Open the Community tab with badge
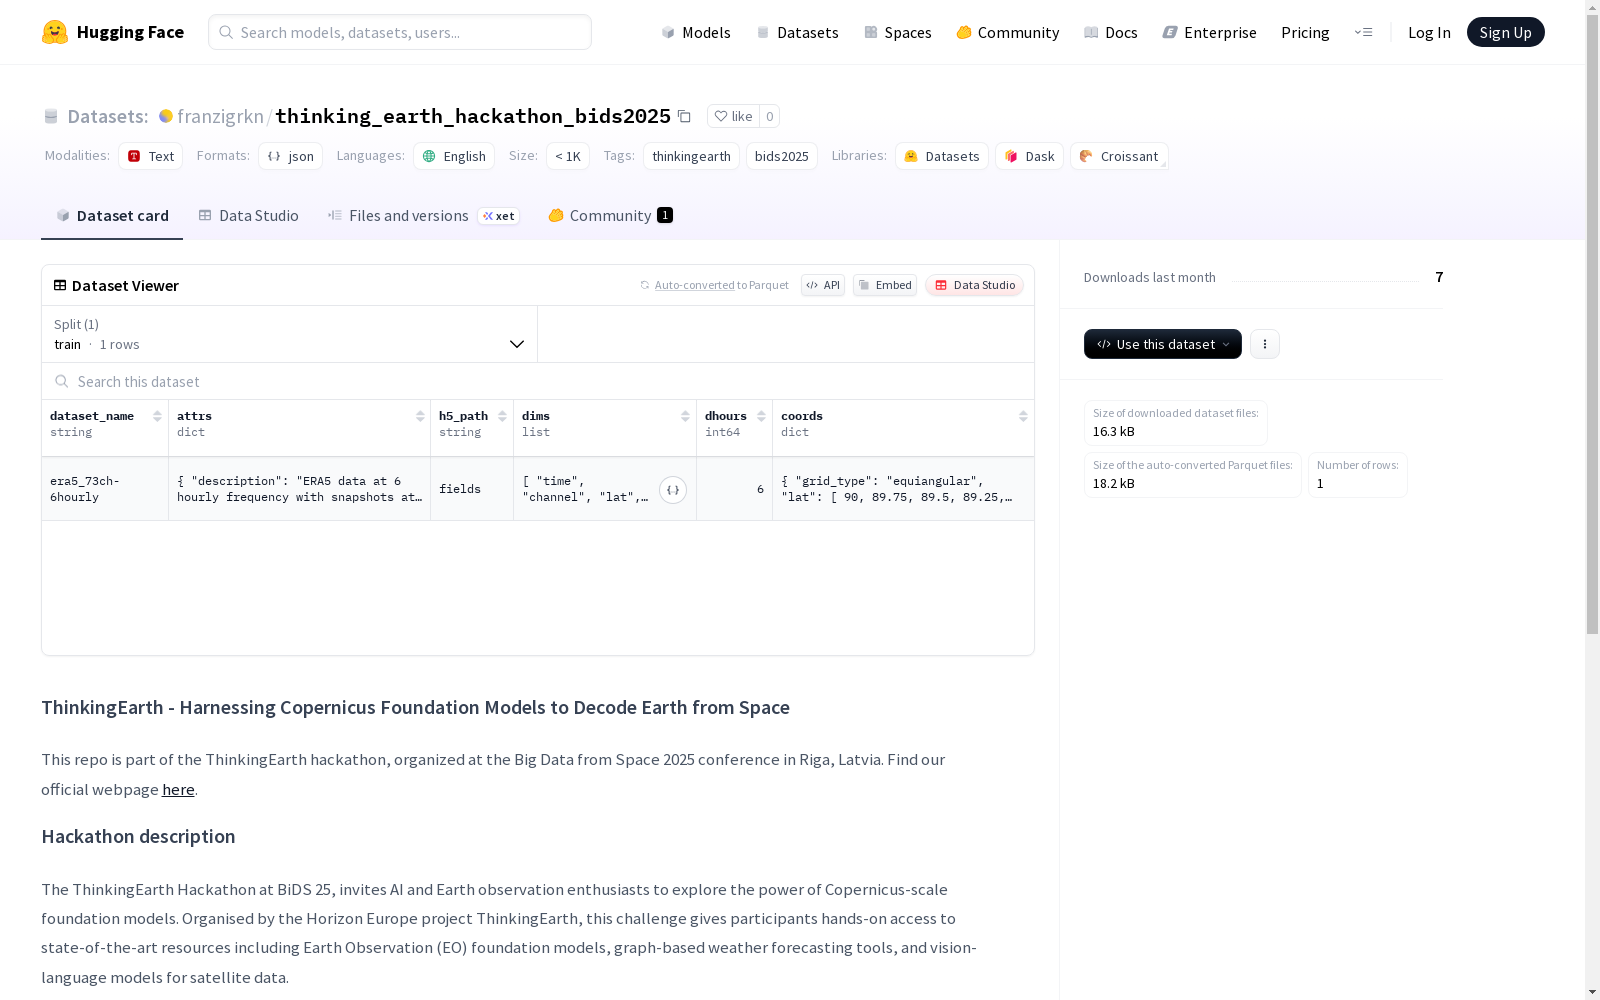Image resolution: width=1600 pixels, height=1000 pixels. [610, 216]
